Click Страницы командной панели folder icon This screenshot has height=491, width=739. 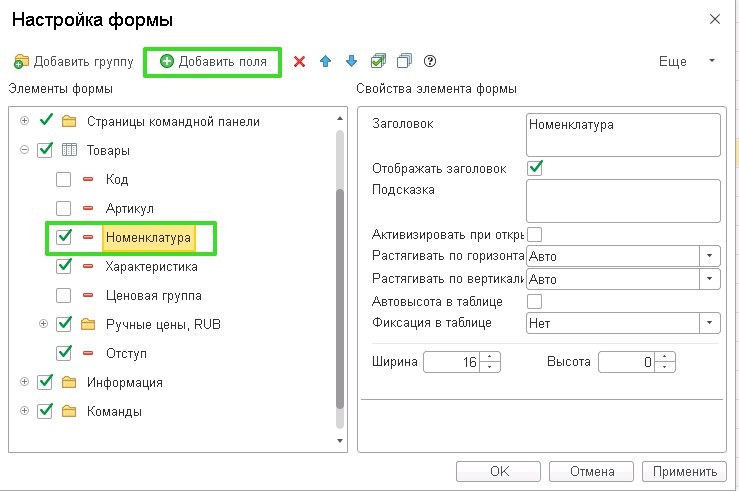[x=69, y=121]
